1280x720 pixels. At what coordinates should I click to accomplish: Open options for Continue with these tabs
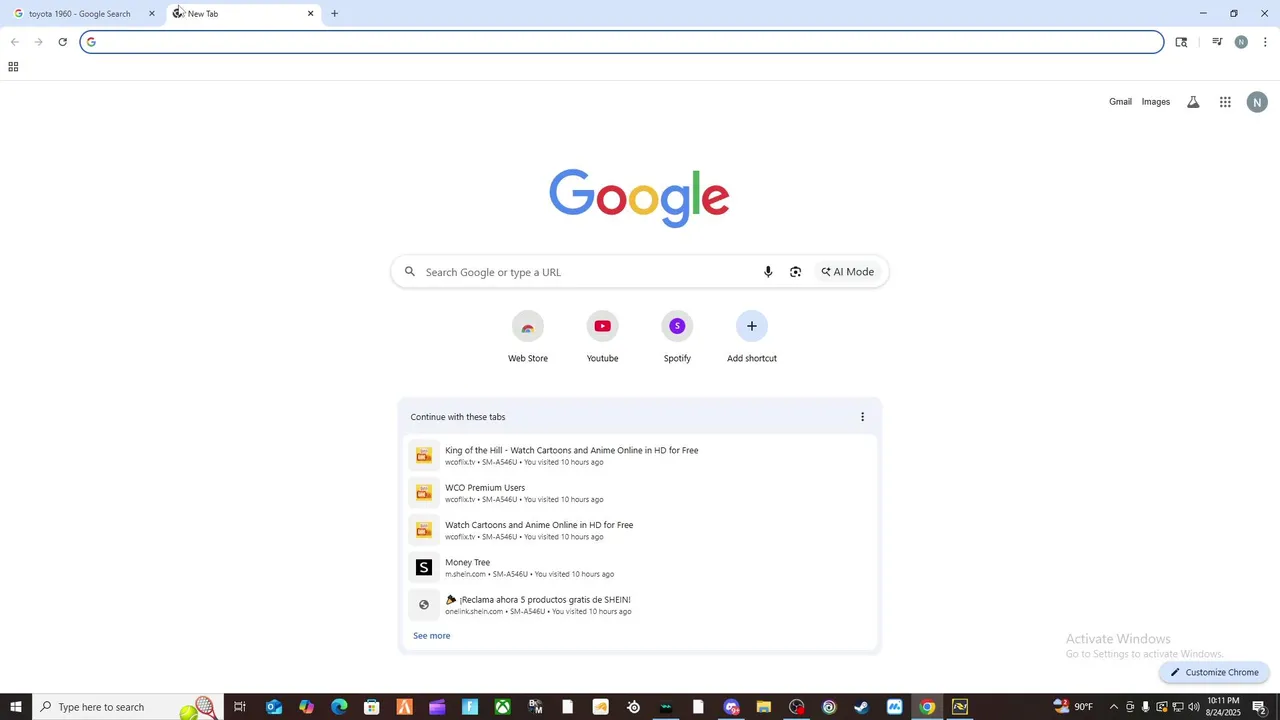862,417
